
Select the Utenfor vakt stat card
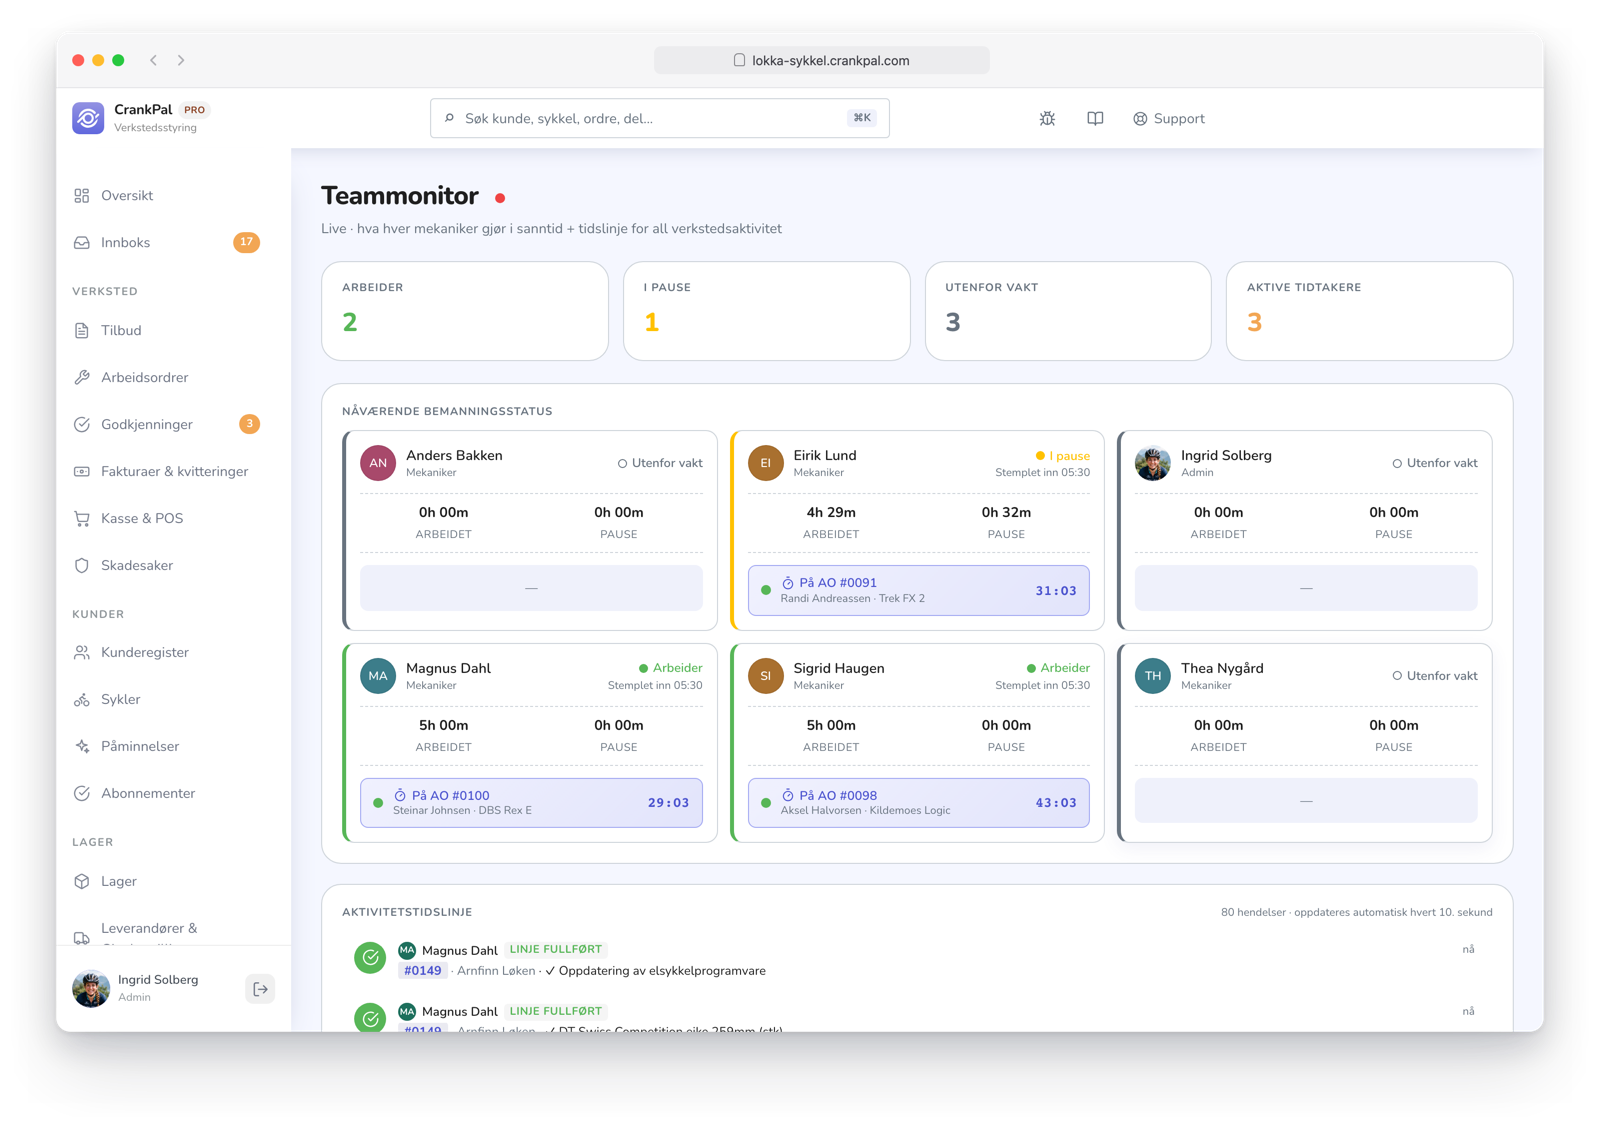1068,311
